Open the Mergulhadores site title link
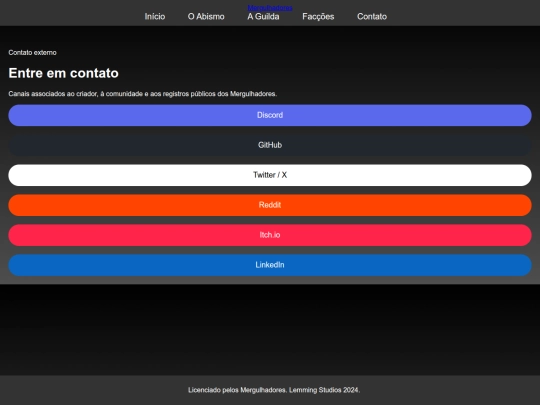540x405 pixels. pos(270,8)
